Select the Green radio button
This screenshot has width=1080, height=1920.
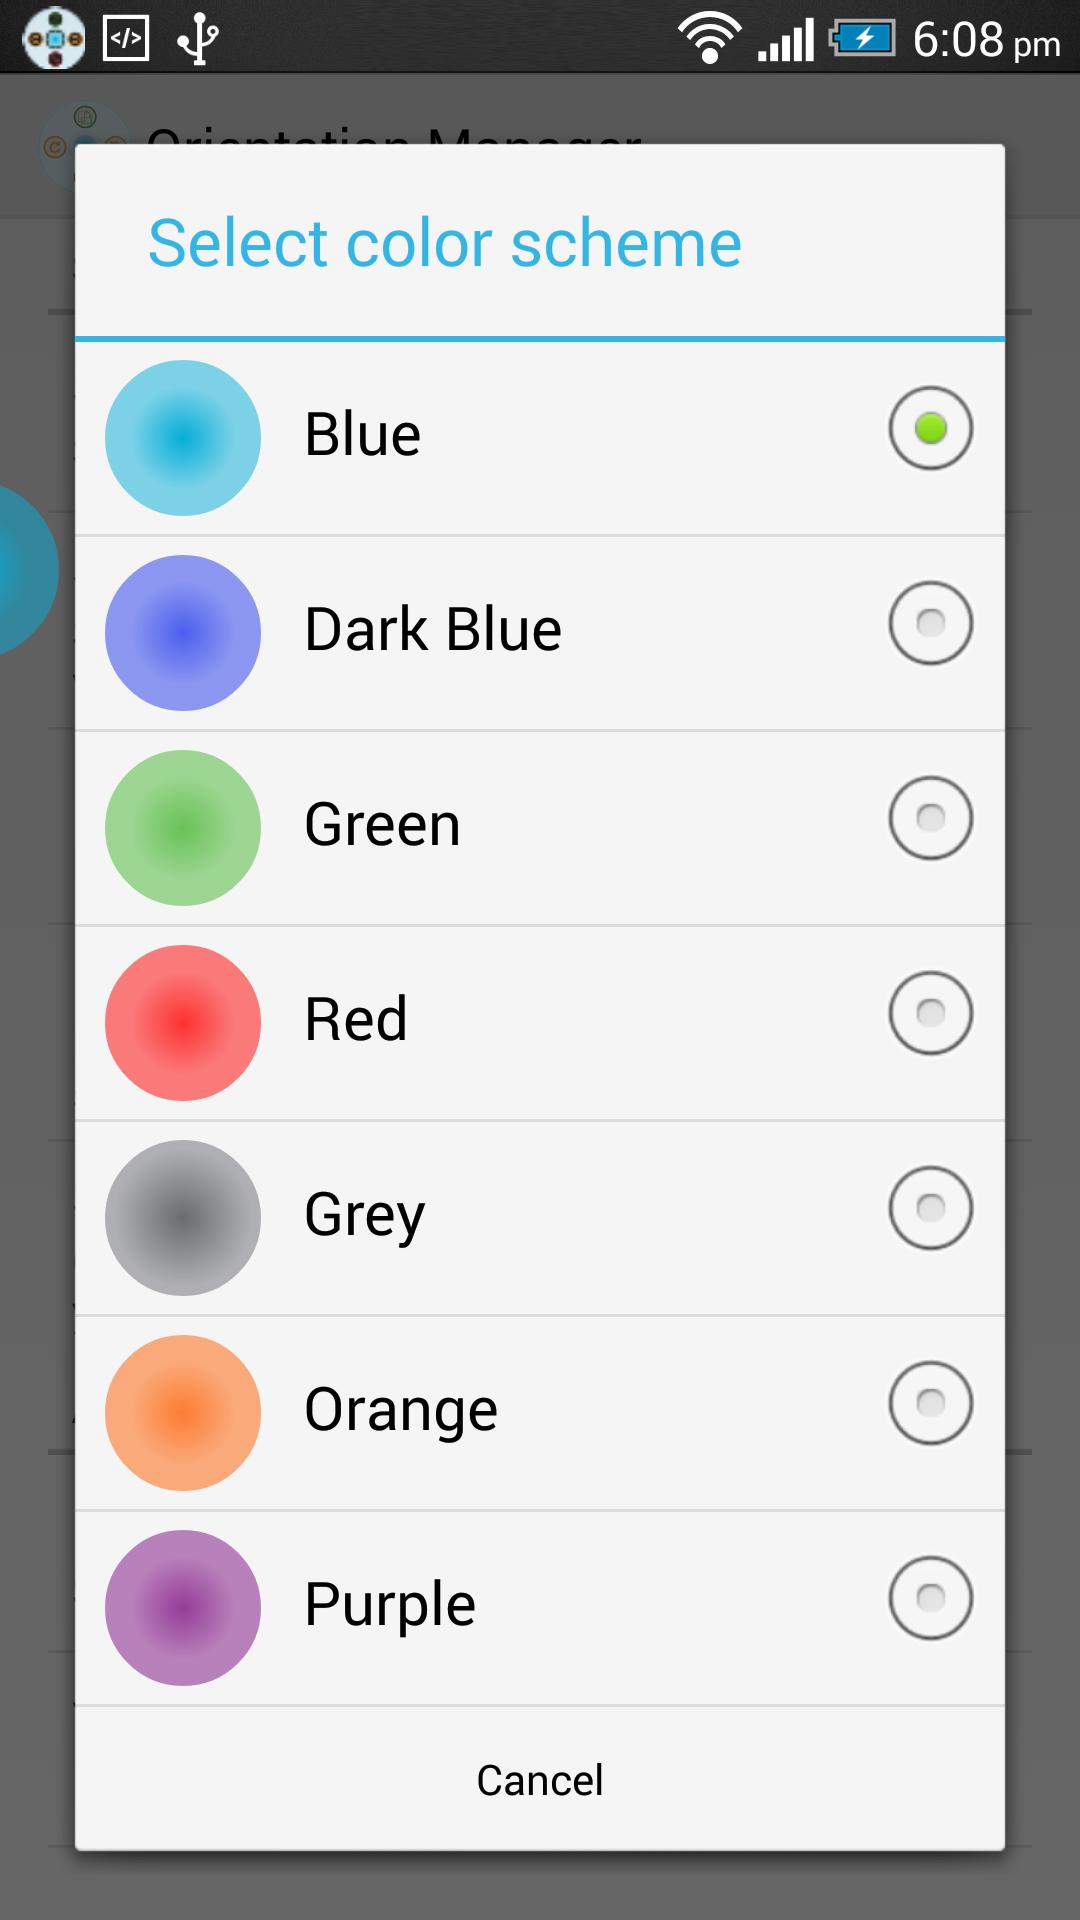point(930,818)
